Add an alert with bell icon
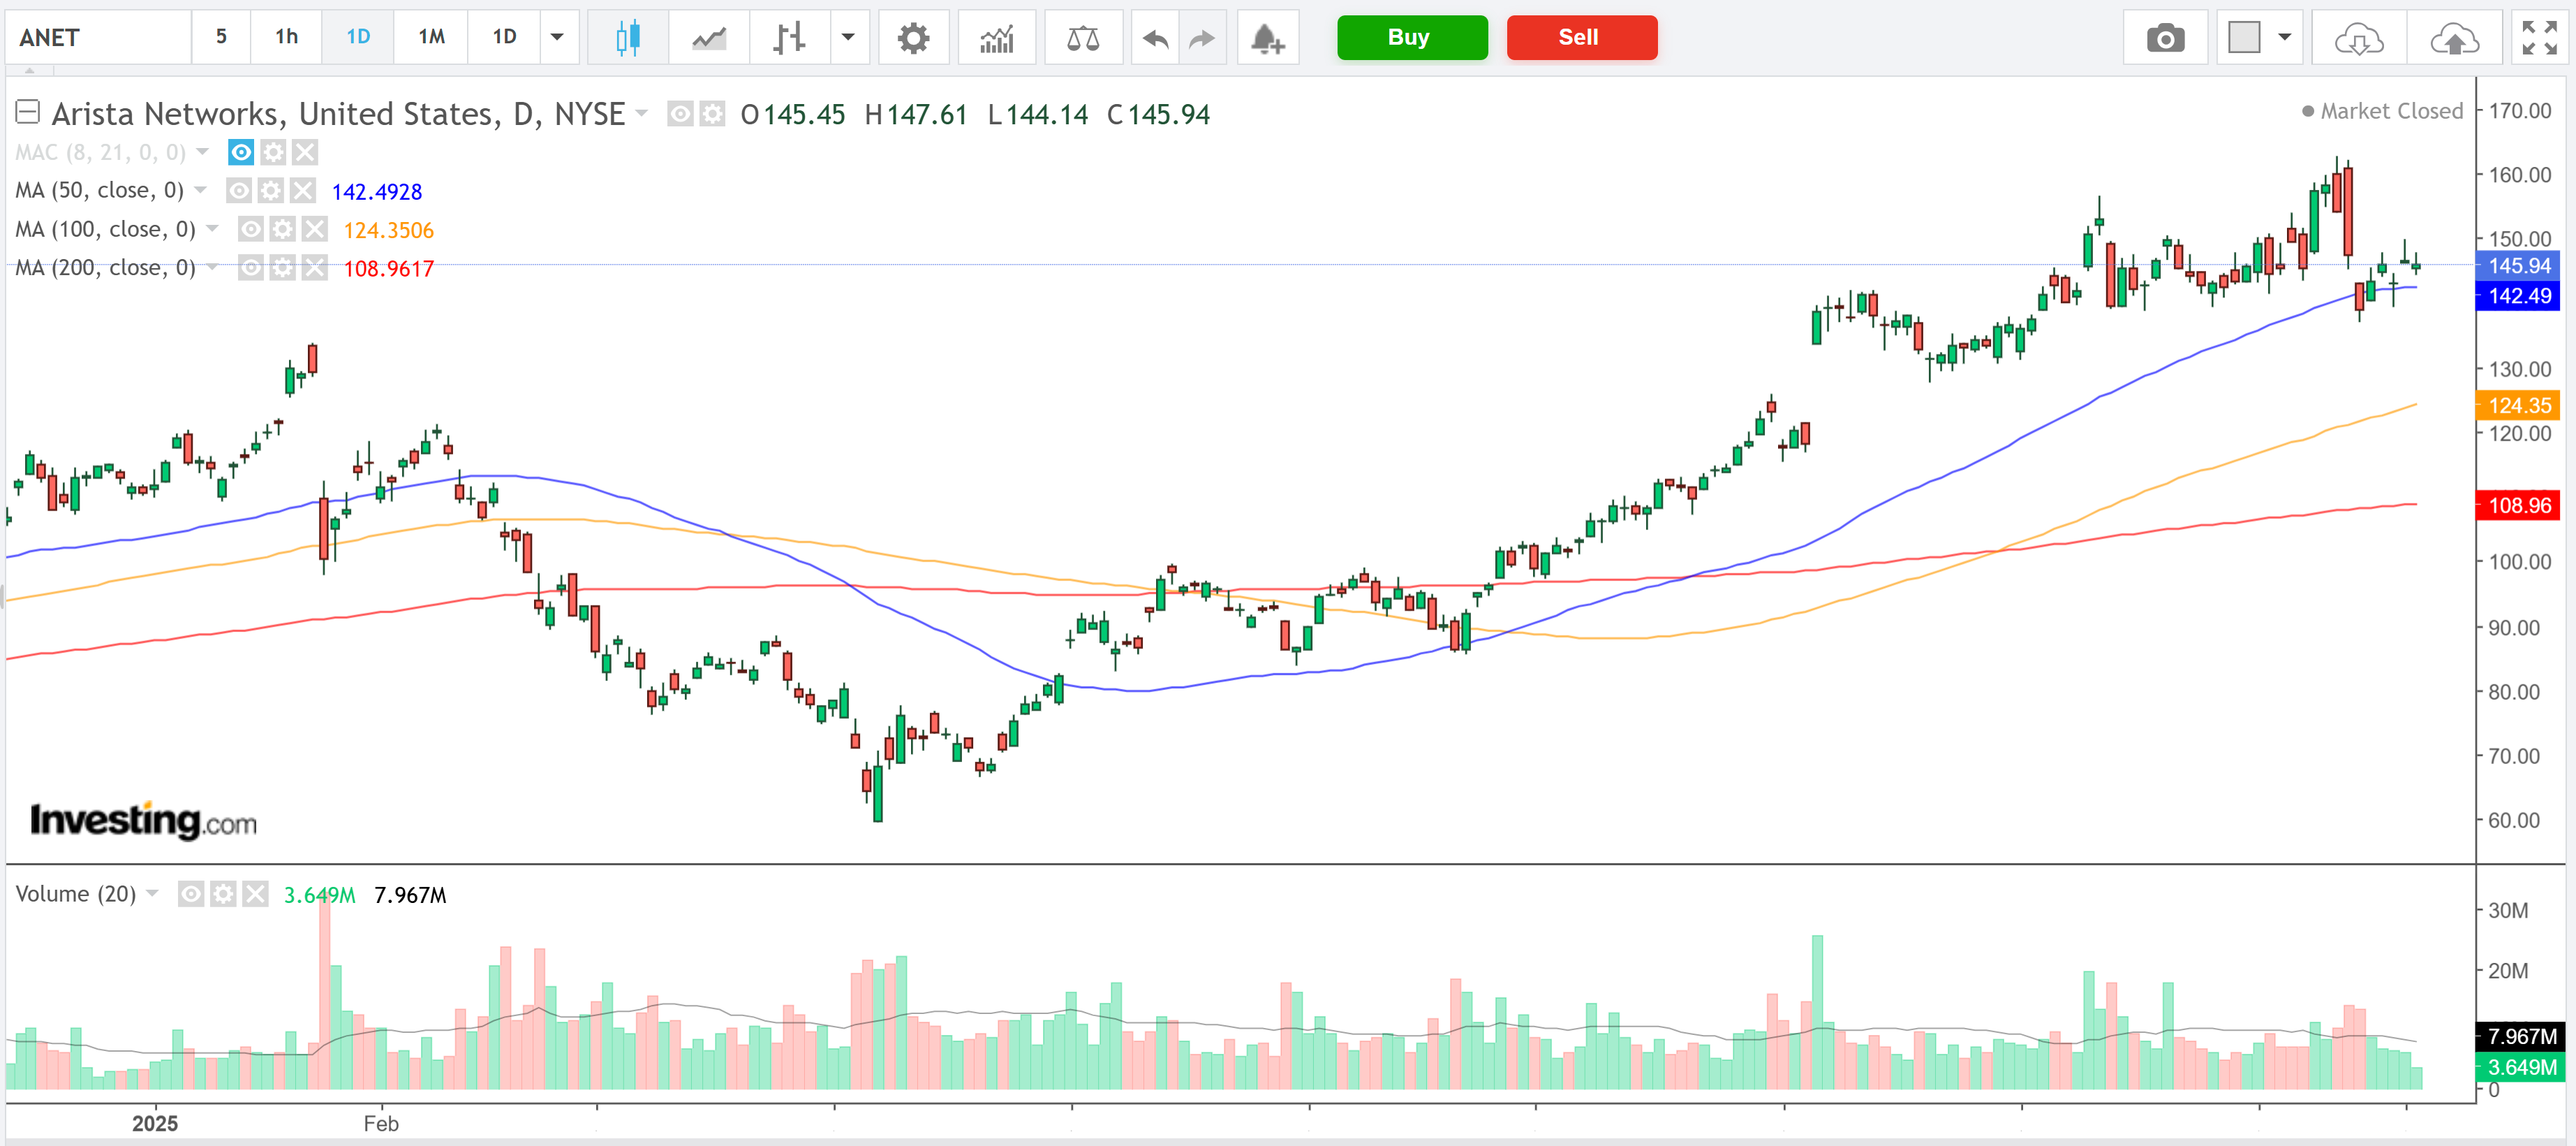 tap(1267, 38)
